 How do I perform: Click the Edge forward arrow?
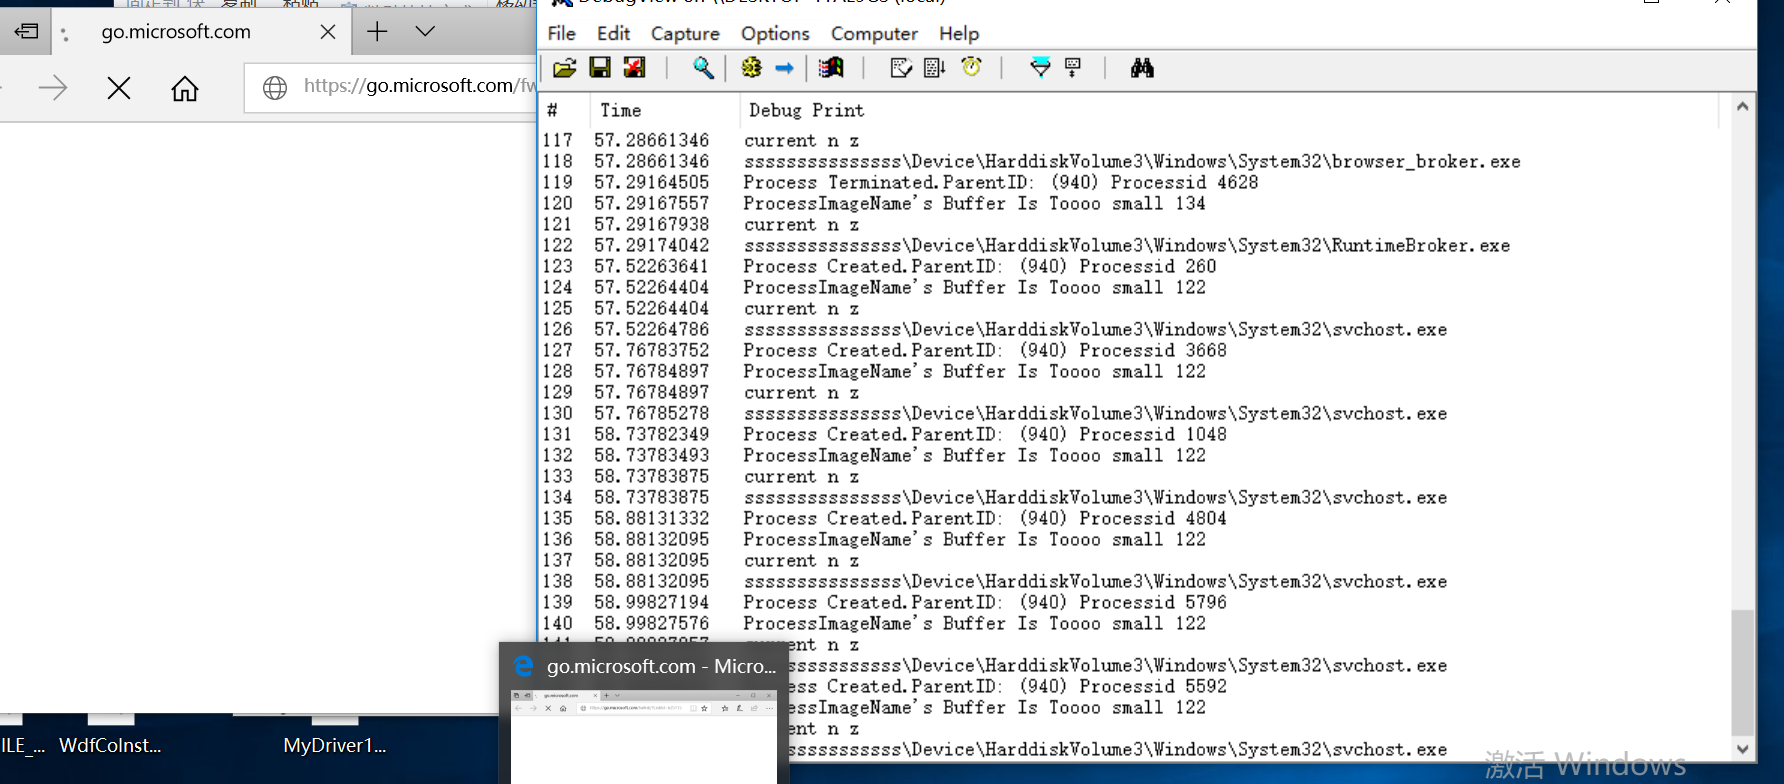[x=53, y=88]
